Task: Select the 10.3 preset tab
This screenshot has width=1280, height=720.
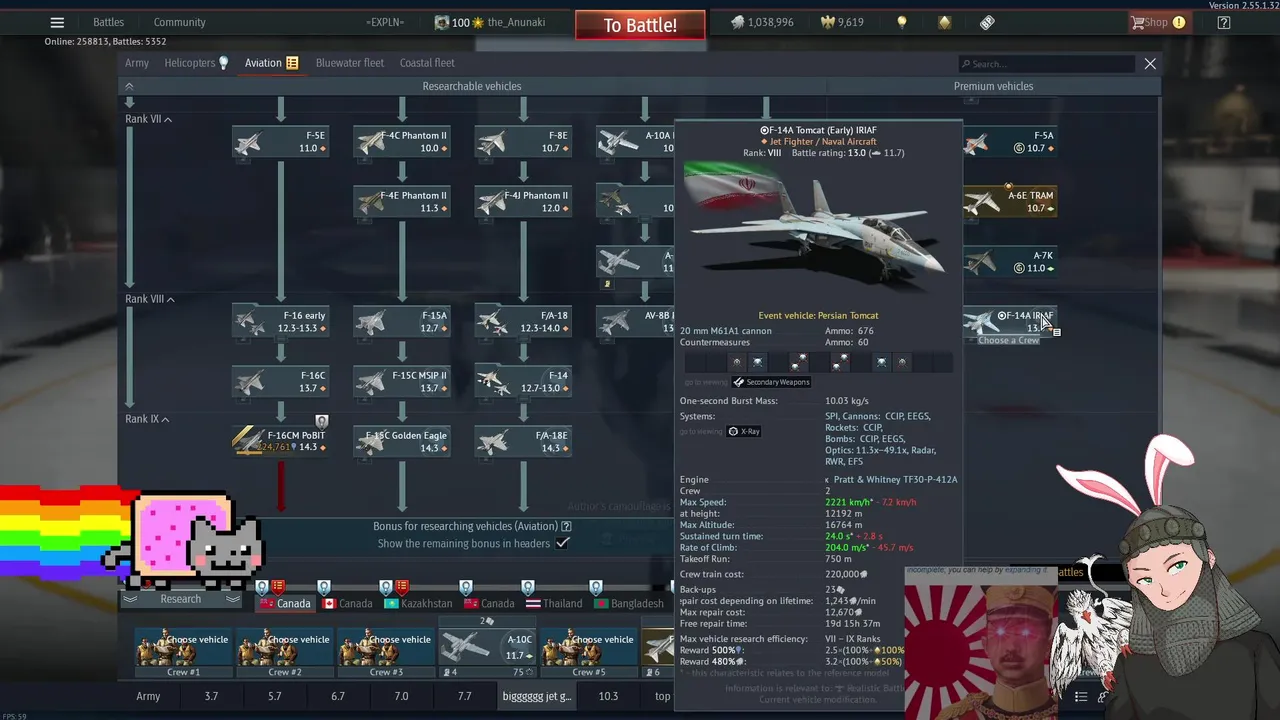Action: point(608,696)
